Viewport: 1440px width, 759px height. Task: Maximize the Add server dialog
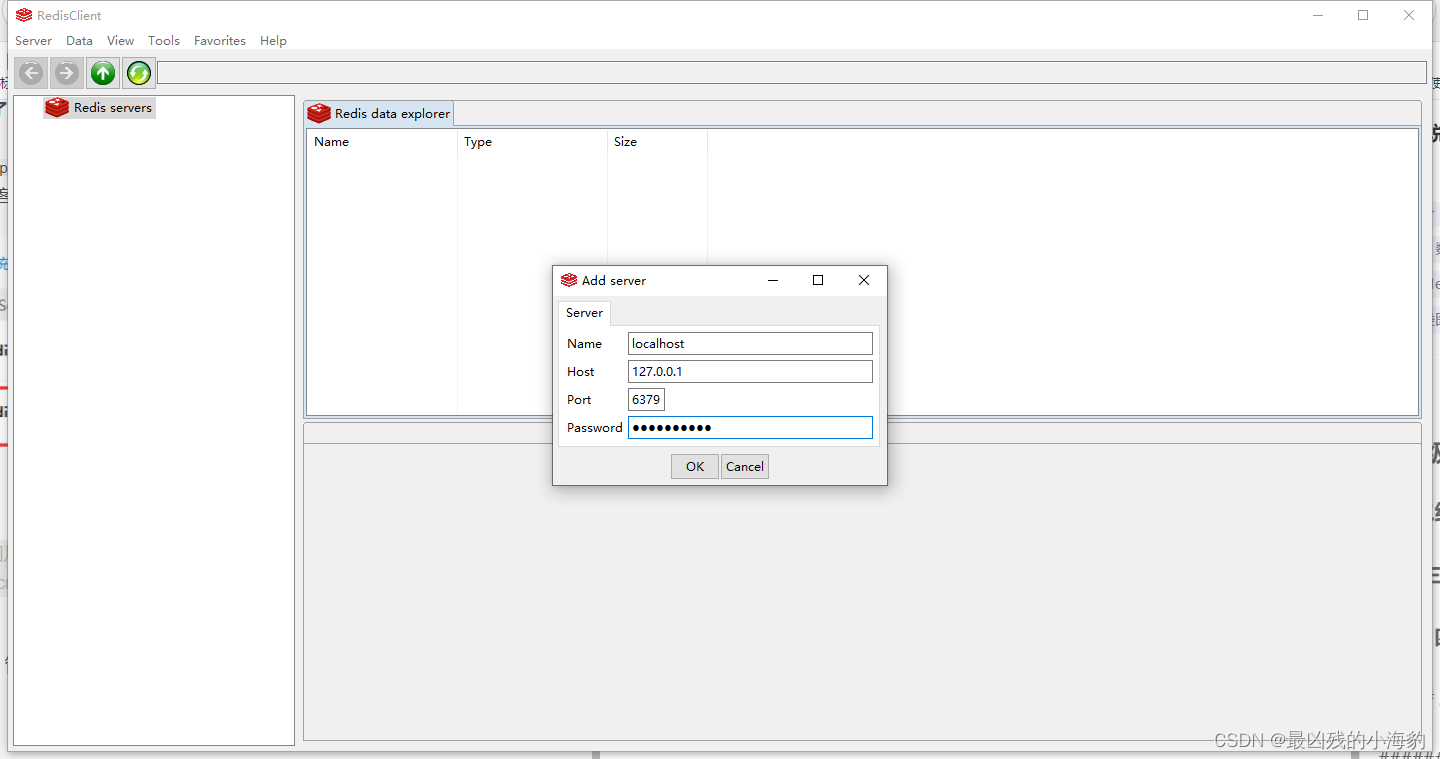(x=818, y=280)
